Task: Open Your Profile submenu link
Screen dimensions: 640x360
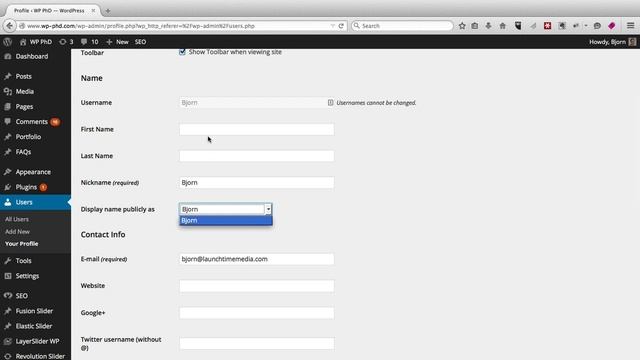Action: click(21, 244)
